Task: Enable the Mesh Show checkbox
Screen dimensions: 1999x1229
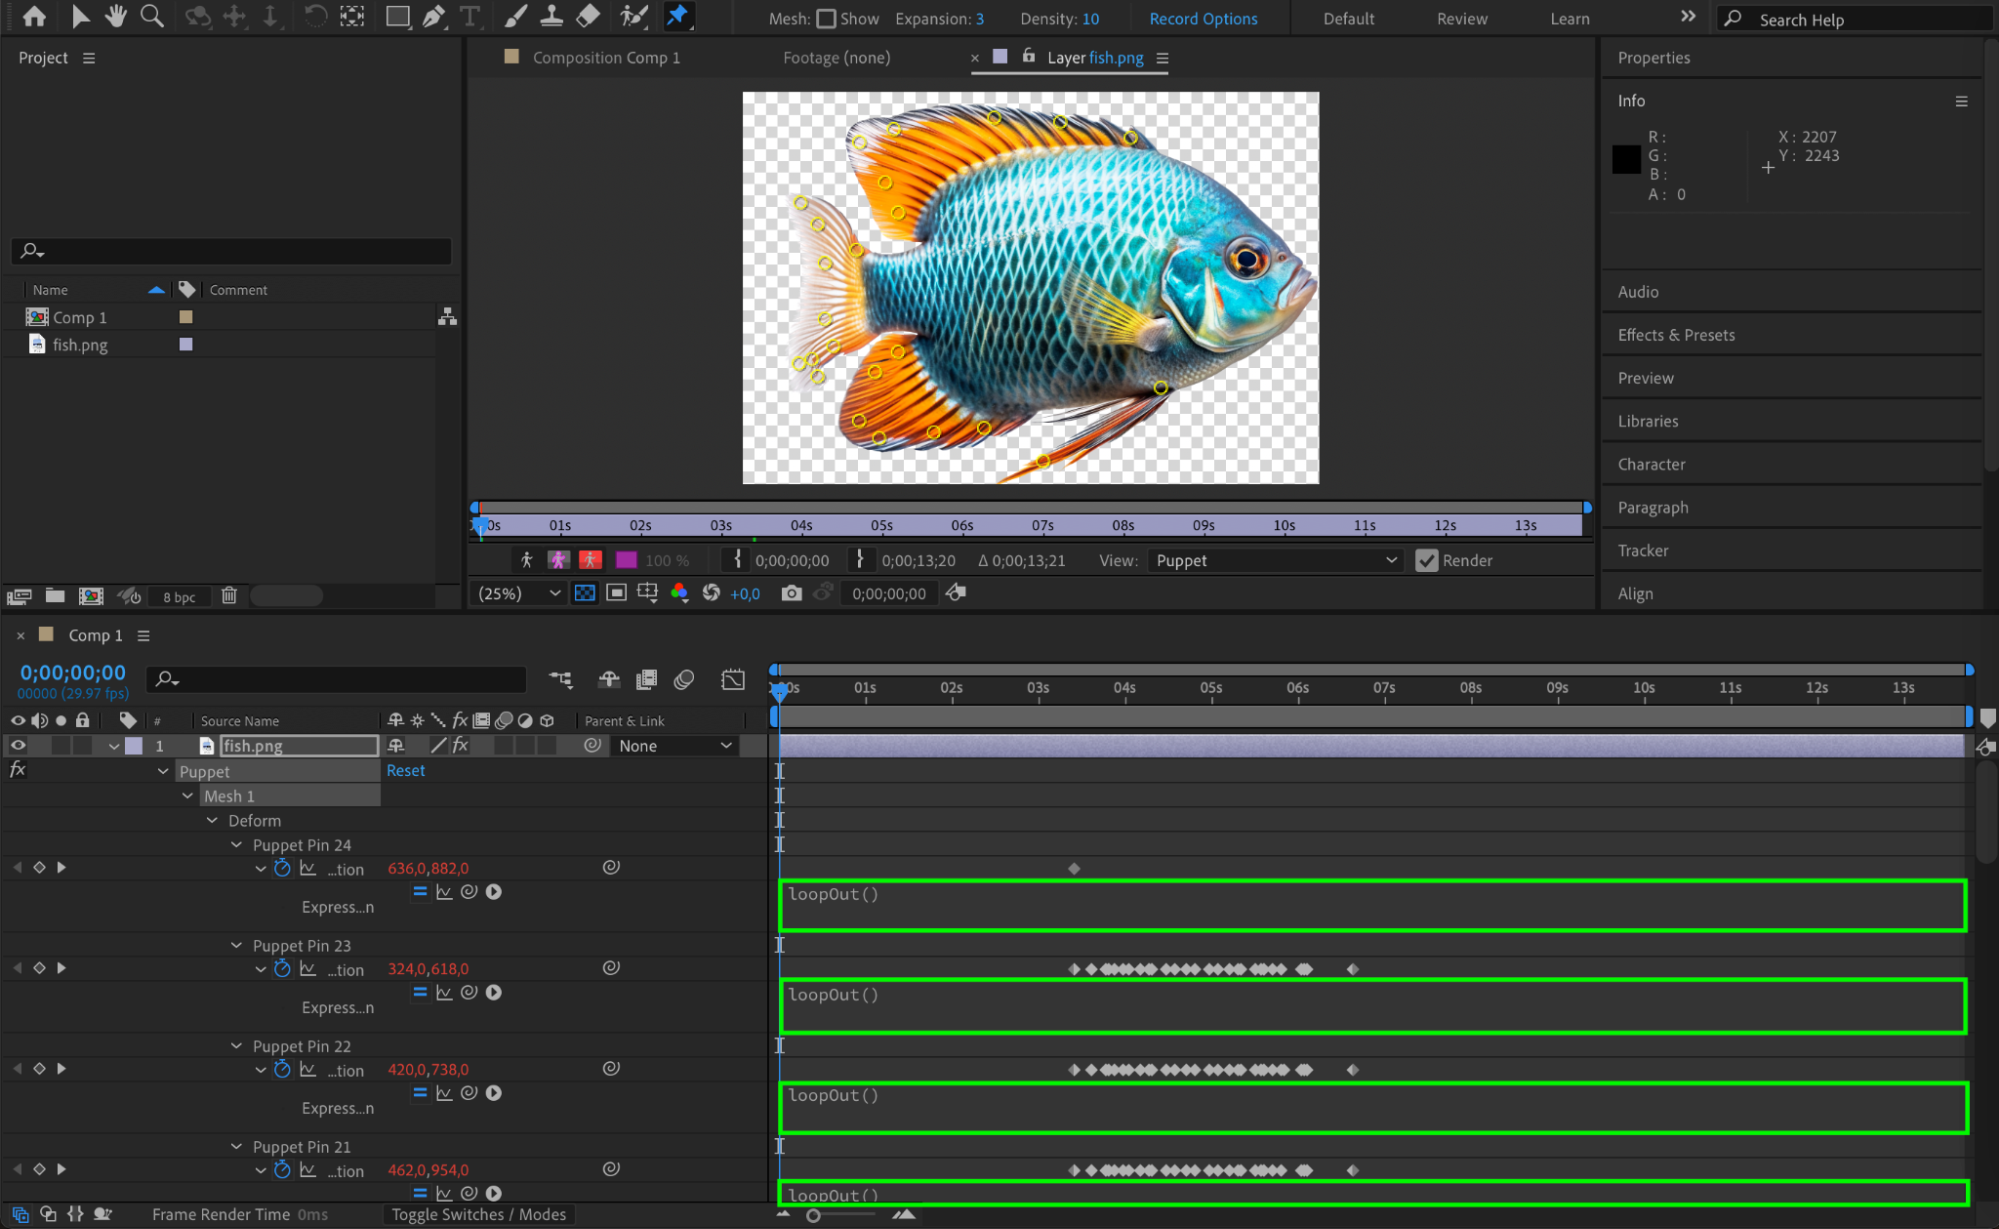Action: [x=826, y=19]
